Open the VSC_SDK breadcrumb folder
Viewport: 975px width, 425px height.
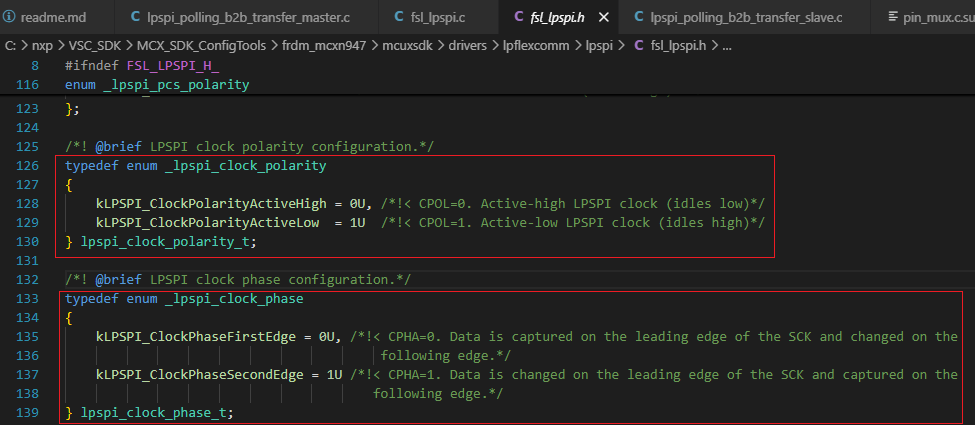[95, 45]
